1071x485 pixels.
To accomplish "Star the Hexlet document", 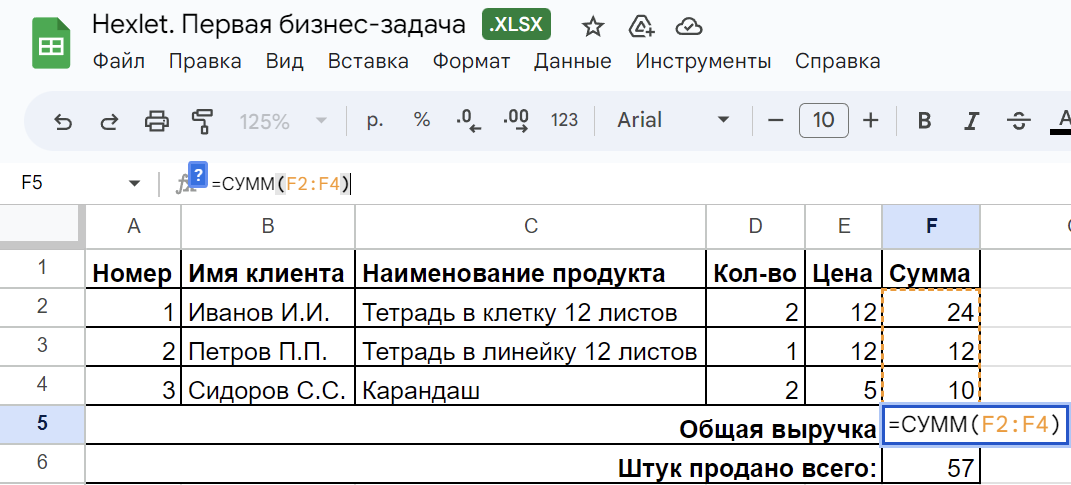I will (593, 26).
